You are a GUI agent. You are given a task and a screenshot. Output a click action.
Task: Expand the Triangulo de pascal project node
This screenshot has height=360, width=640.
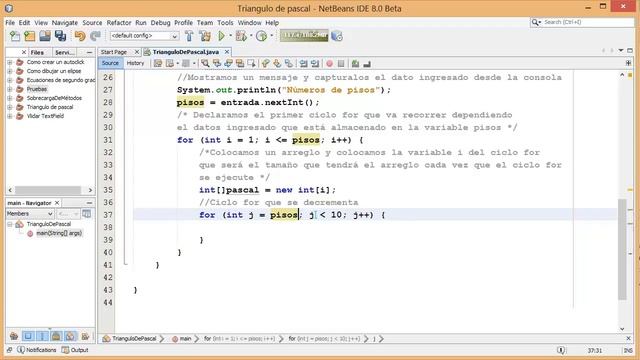10,107
